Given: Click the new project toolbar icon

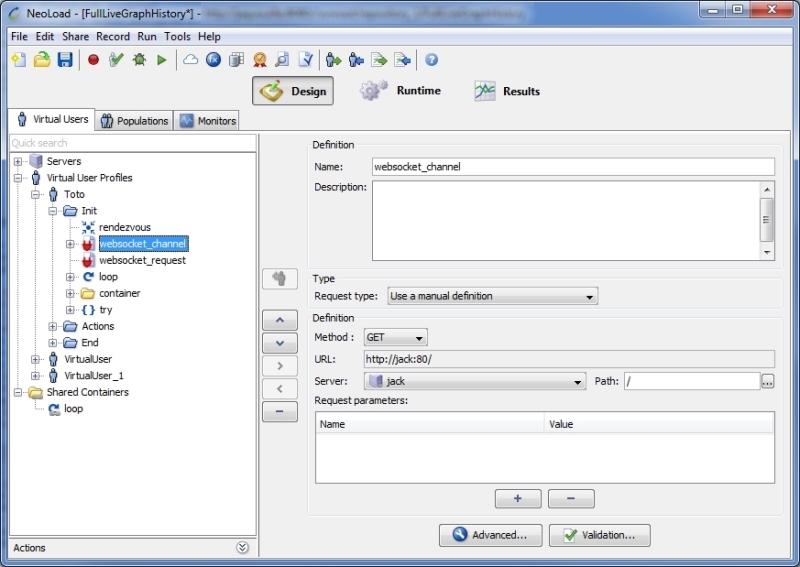Looking at the screenshot, I should (18, 60).
